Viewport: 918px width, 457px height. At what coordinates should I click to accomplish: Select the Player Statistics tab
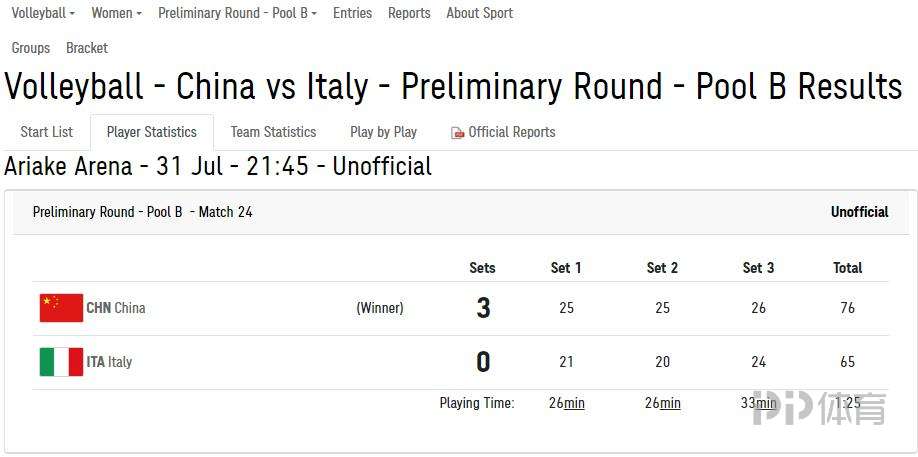click(x=152, y=132)
